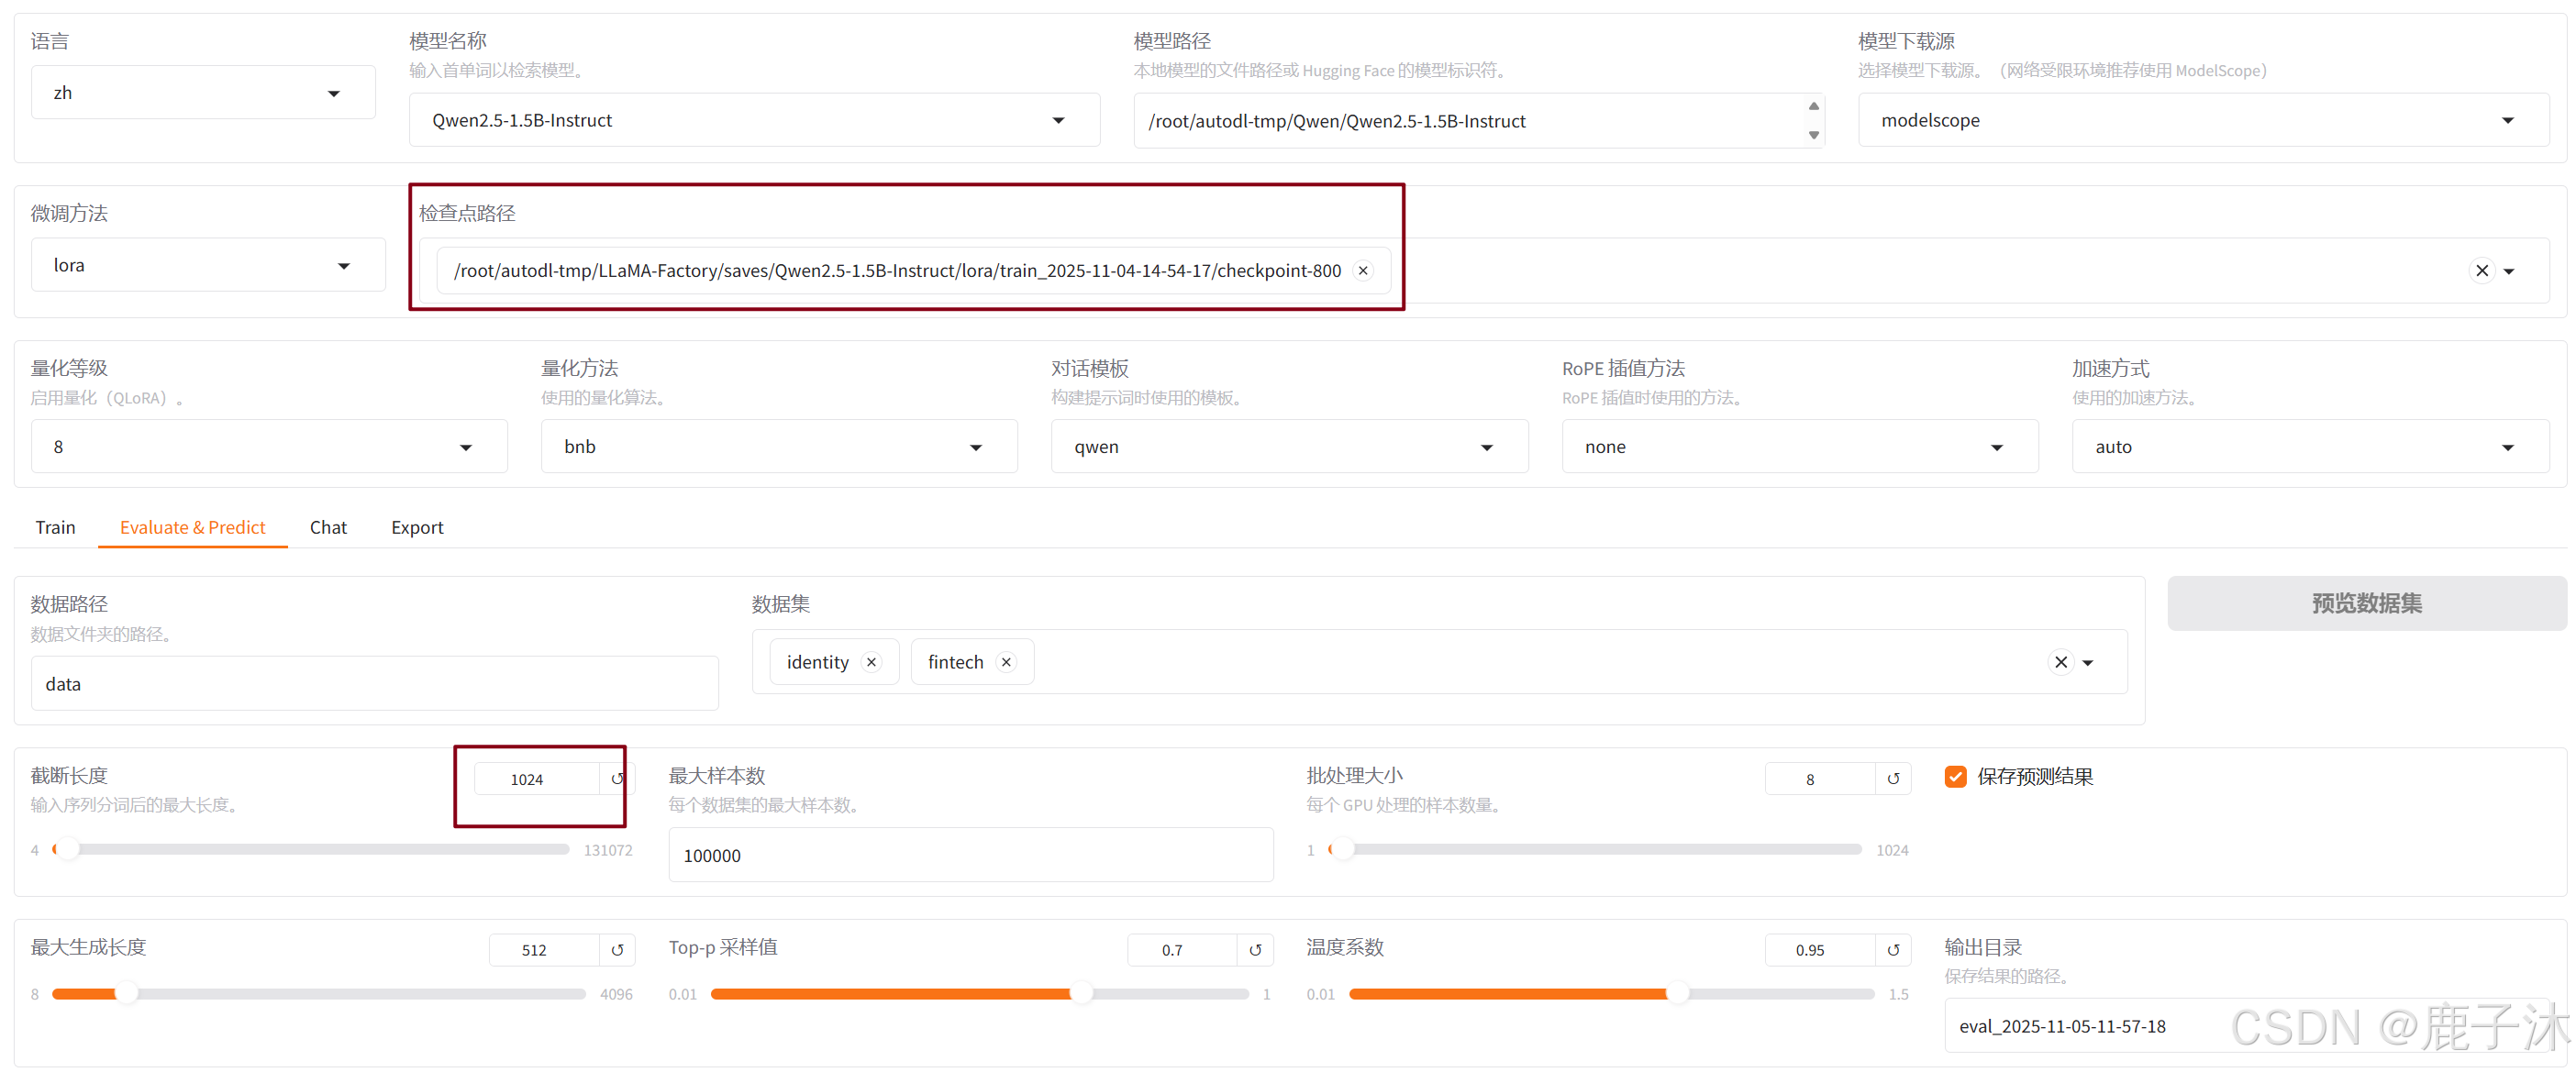Reset the cutoff length value
2576x1072 pixels.
pyautogui.click(x=617, y=779)
